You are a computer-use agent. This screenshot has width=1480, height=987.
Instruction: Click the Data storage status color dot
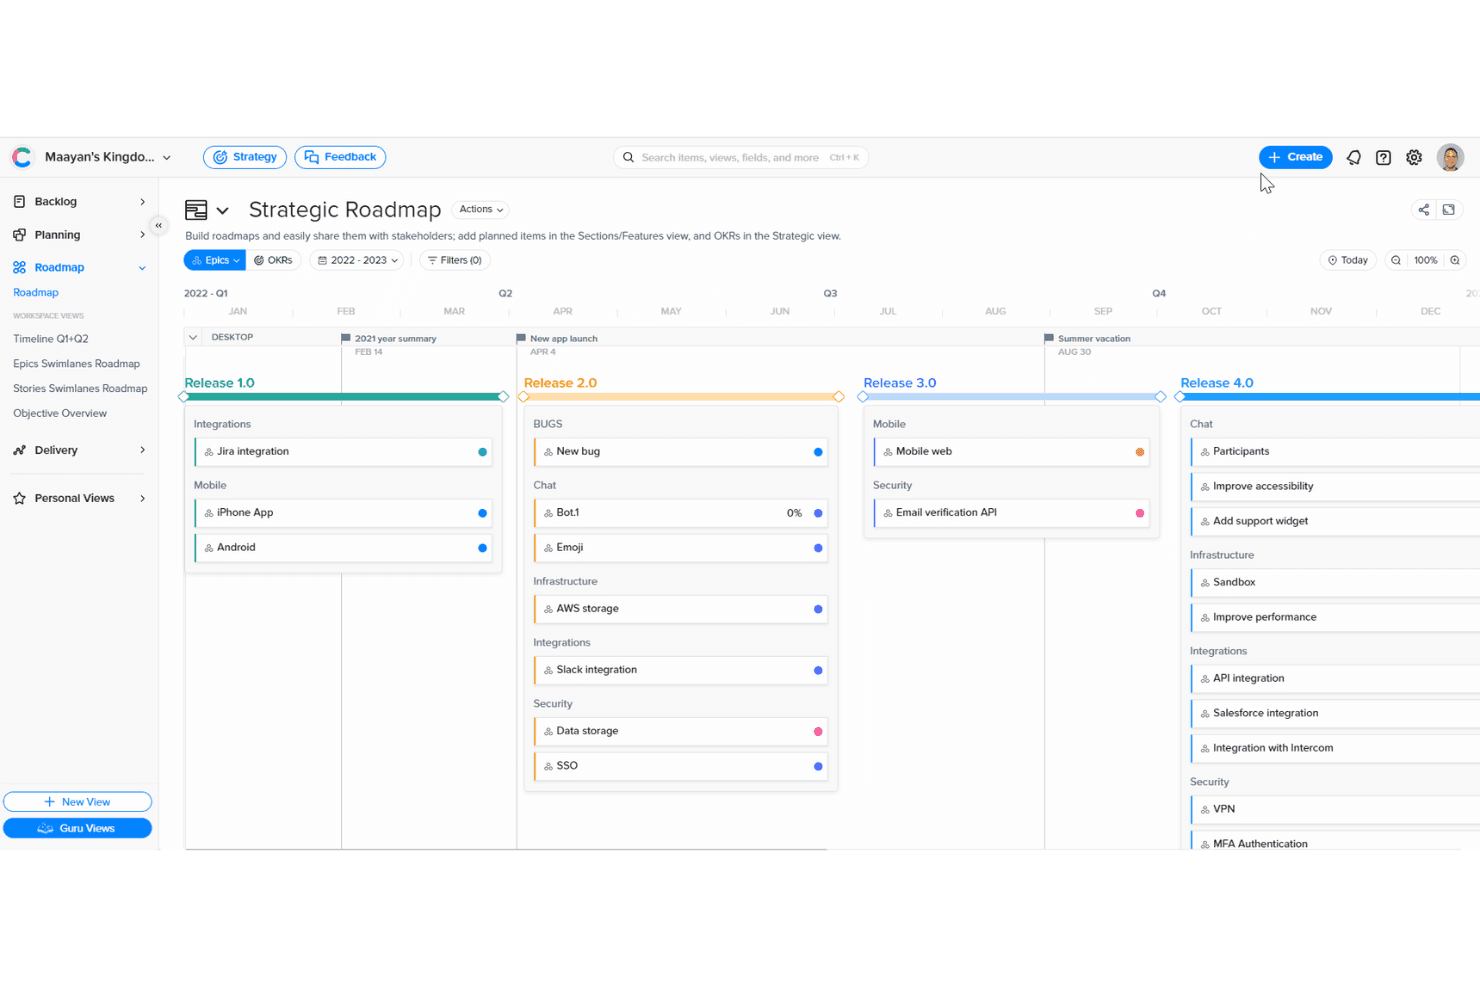[818, 732]
